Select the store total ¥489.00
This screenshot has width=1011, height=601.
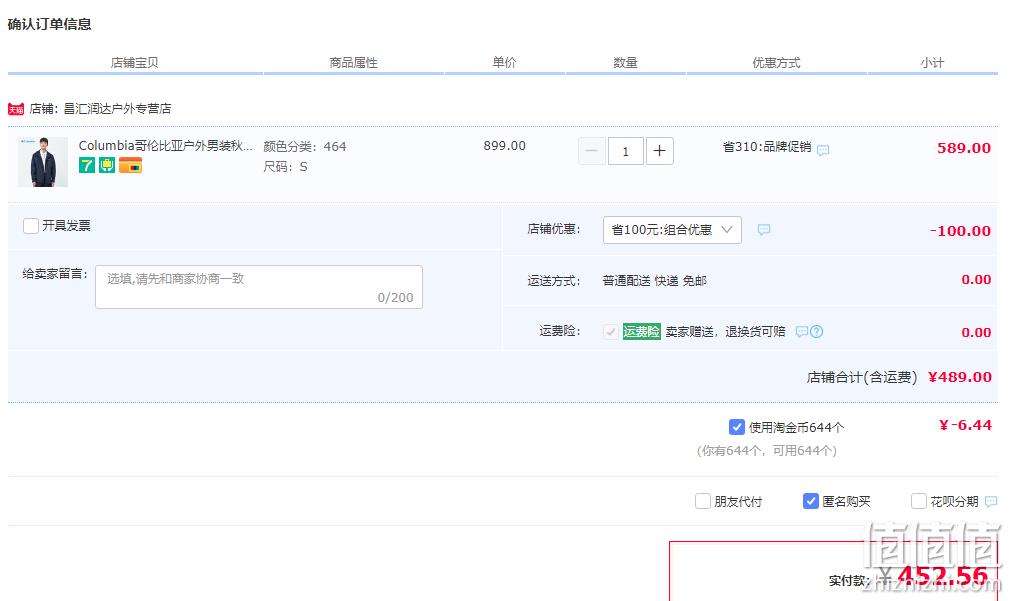click(x=959, y=377)
